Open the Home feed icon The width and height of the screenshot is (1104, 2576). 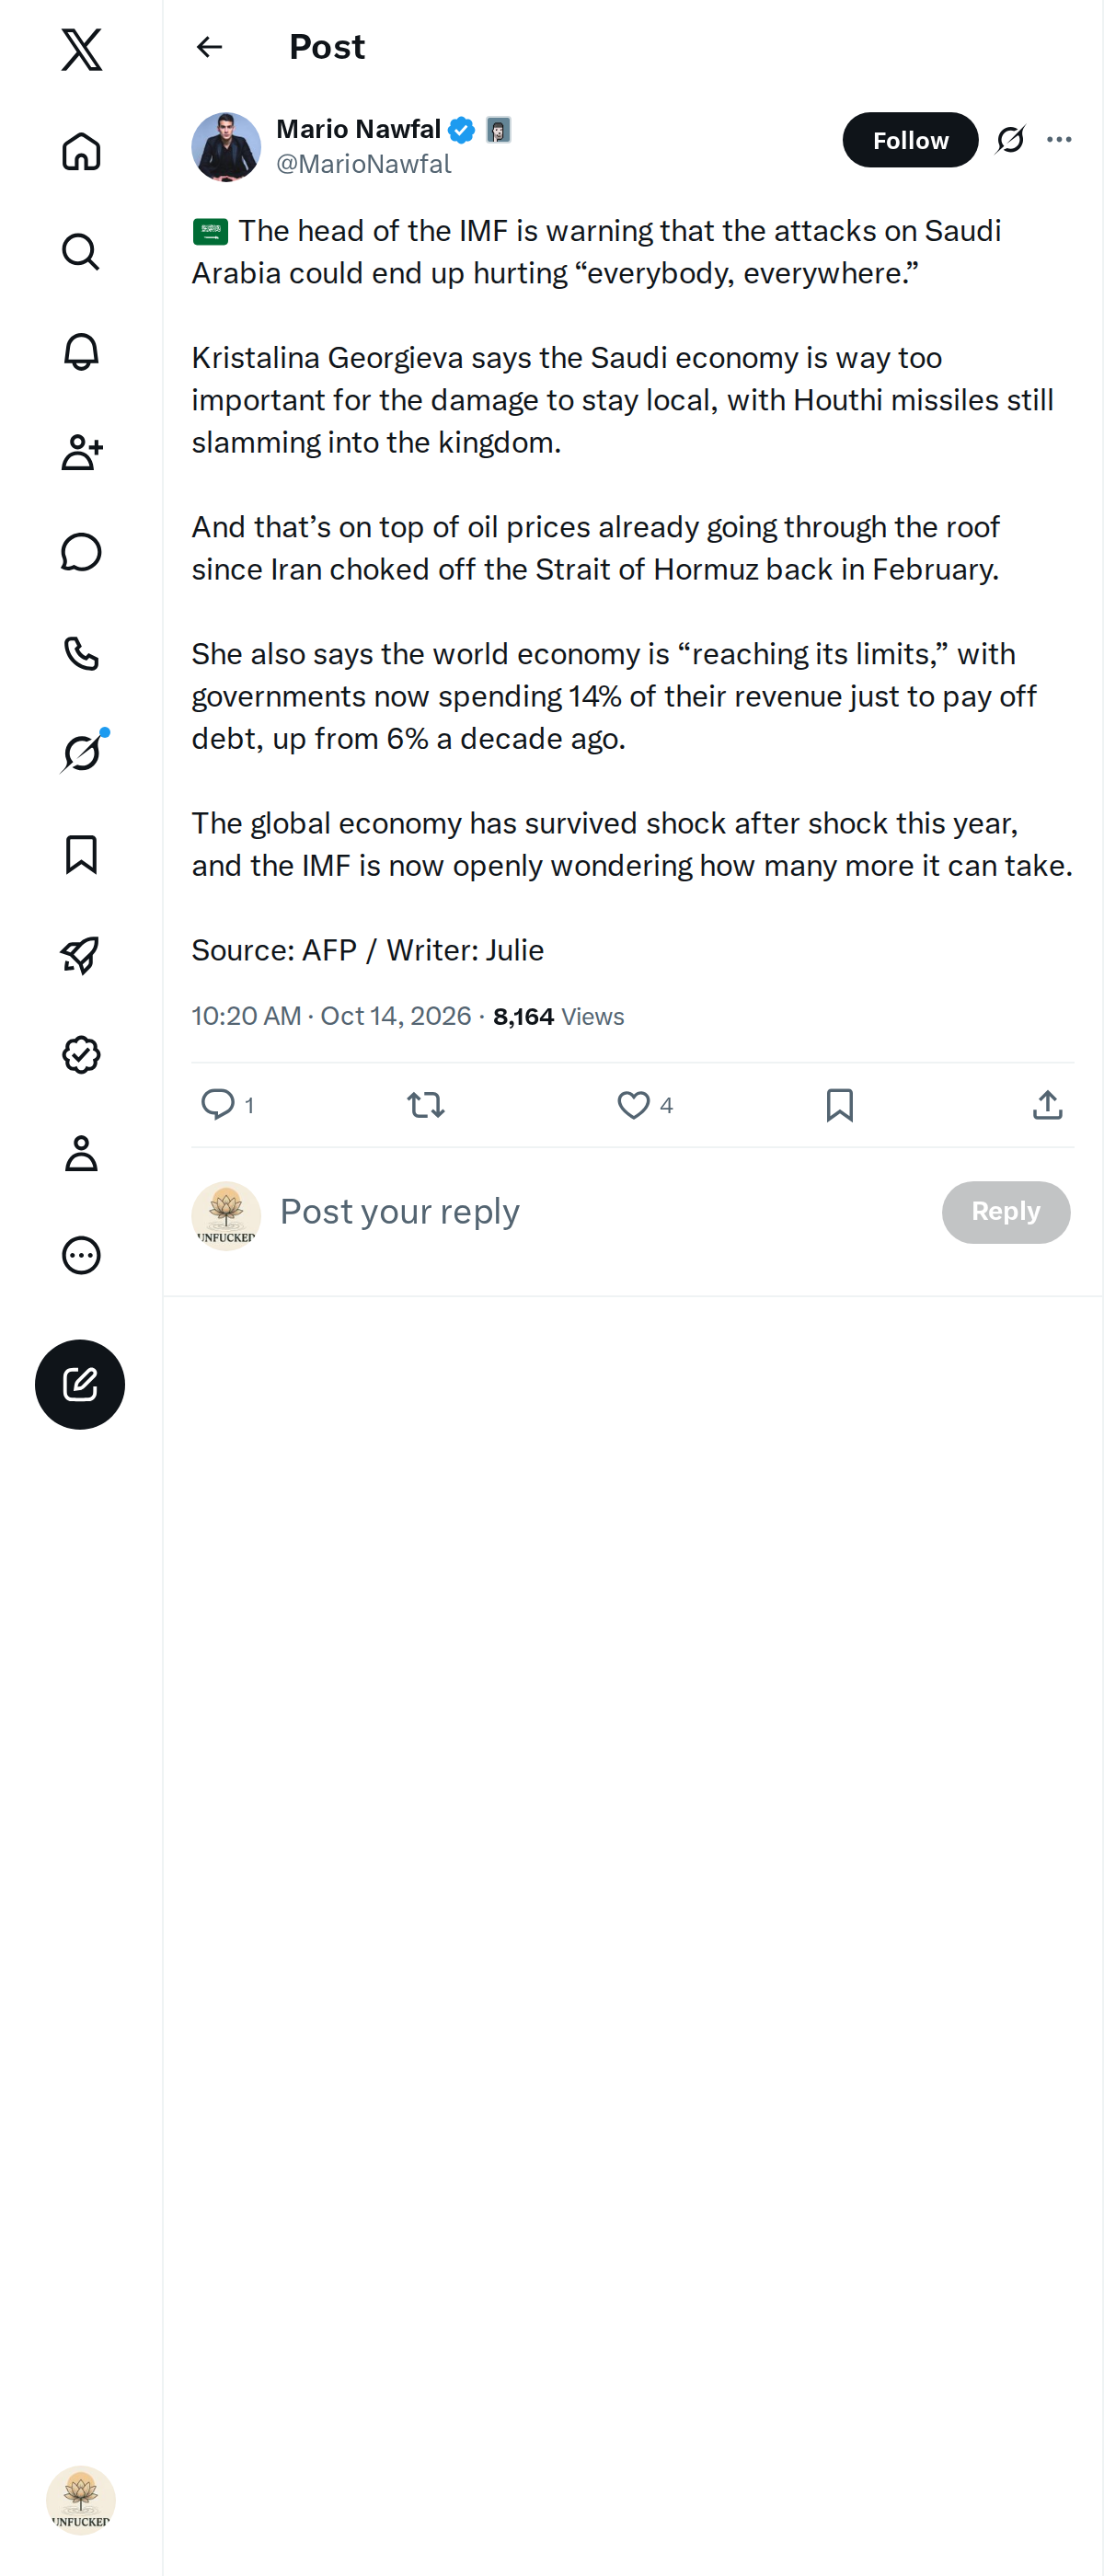click(81, 151)
